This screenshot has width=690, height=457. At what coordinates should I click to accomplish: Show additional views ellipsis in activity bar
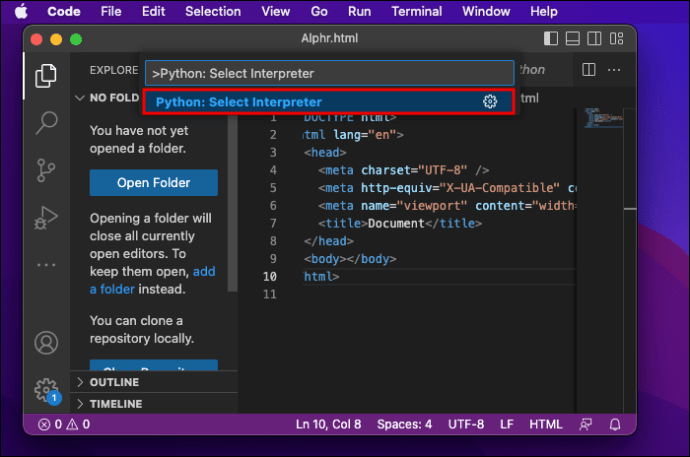pos(46,265)
